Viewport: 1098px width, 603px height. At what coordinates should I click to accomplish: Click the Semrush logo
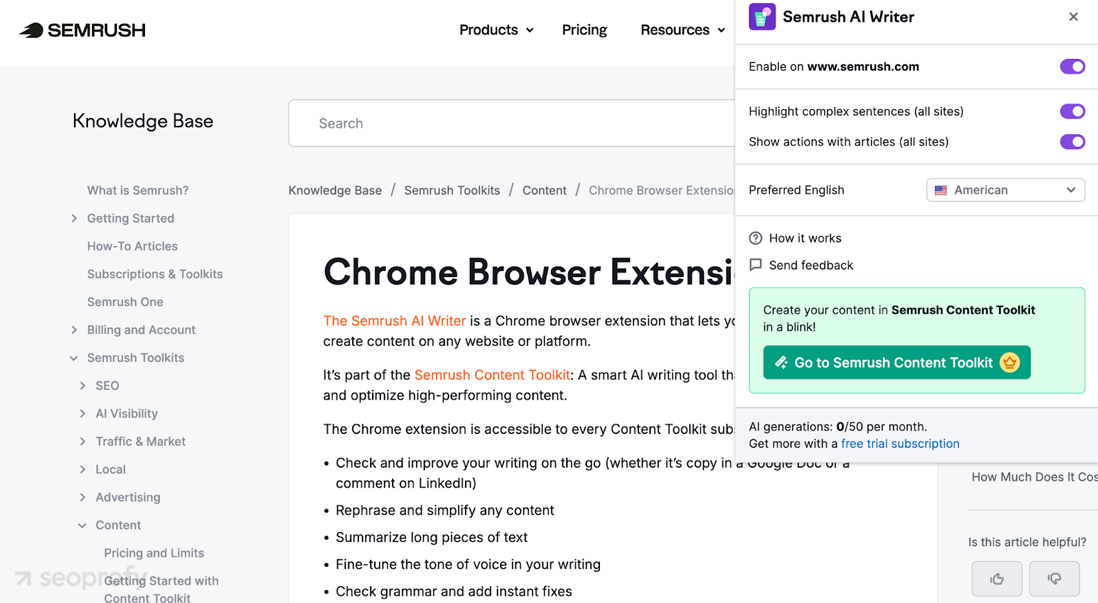(x=82, y=30)
